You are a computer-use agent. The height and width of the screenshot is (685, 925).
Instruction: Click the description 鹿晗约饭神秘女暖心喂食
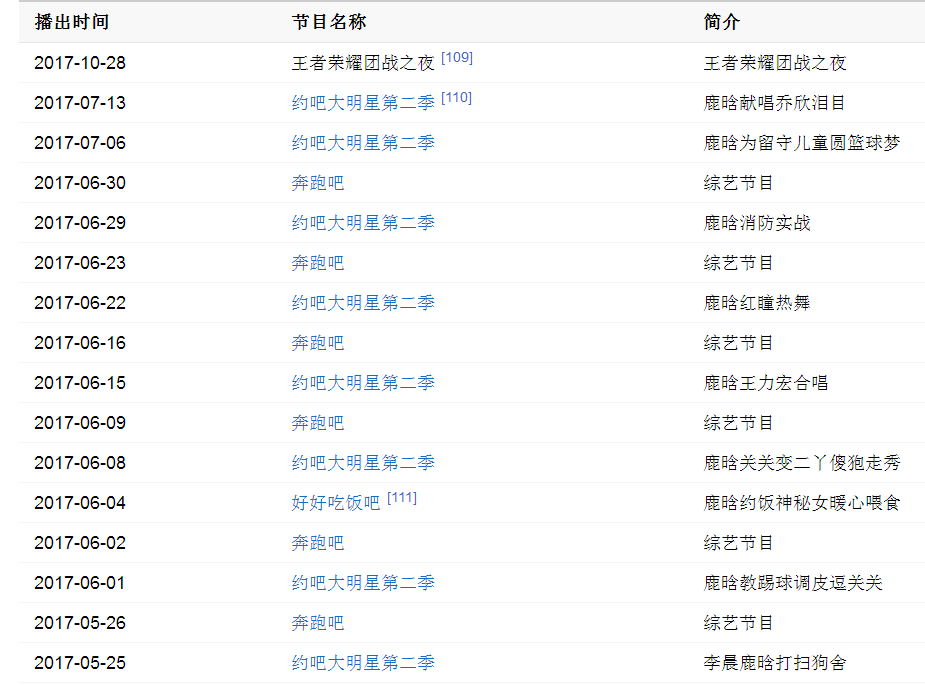click(802, 503)
